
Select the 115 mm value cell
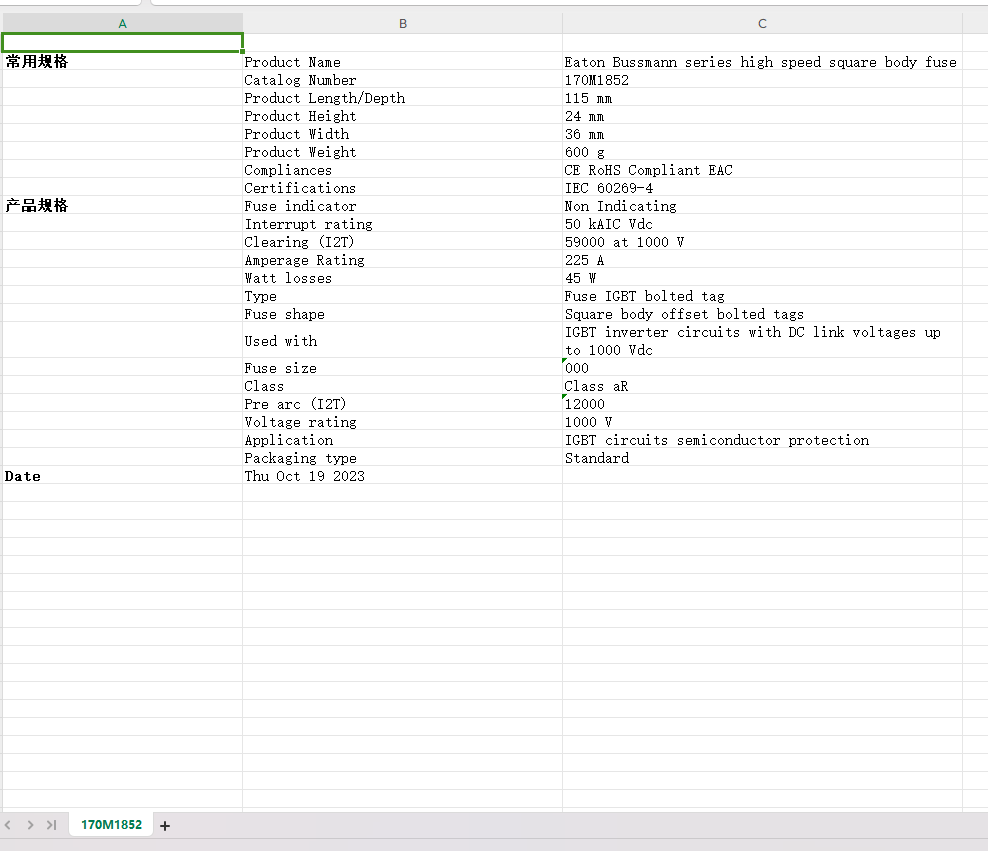coord(762,98)
